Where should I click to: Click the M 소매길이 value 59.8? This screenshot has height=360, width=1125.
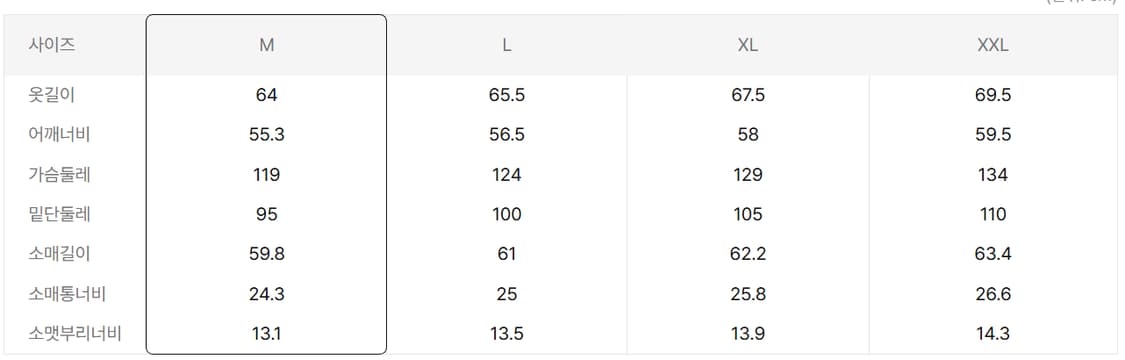(x=266, y=254)
